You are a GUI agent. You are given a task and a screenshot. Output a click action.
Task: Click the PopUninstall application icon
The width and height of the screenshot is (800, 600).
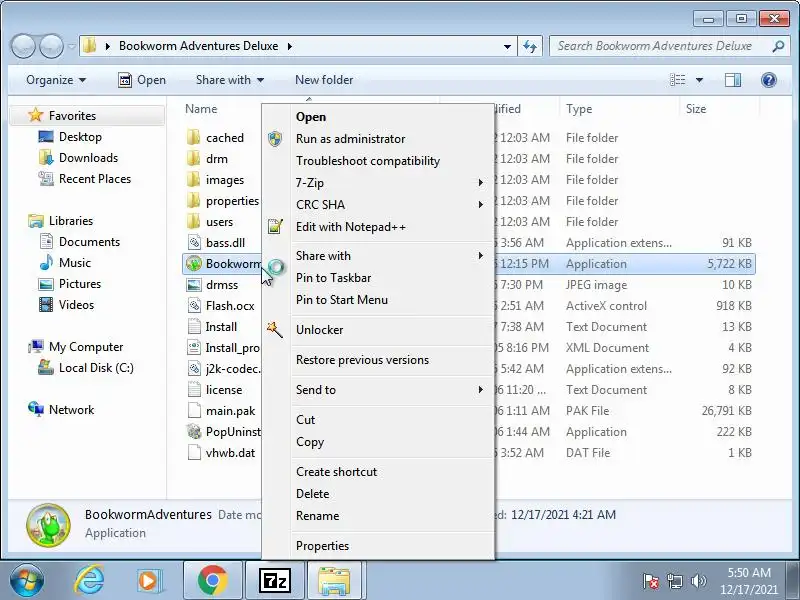coord(194,432)
